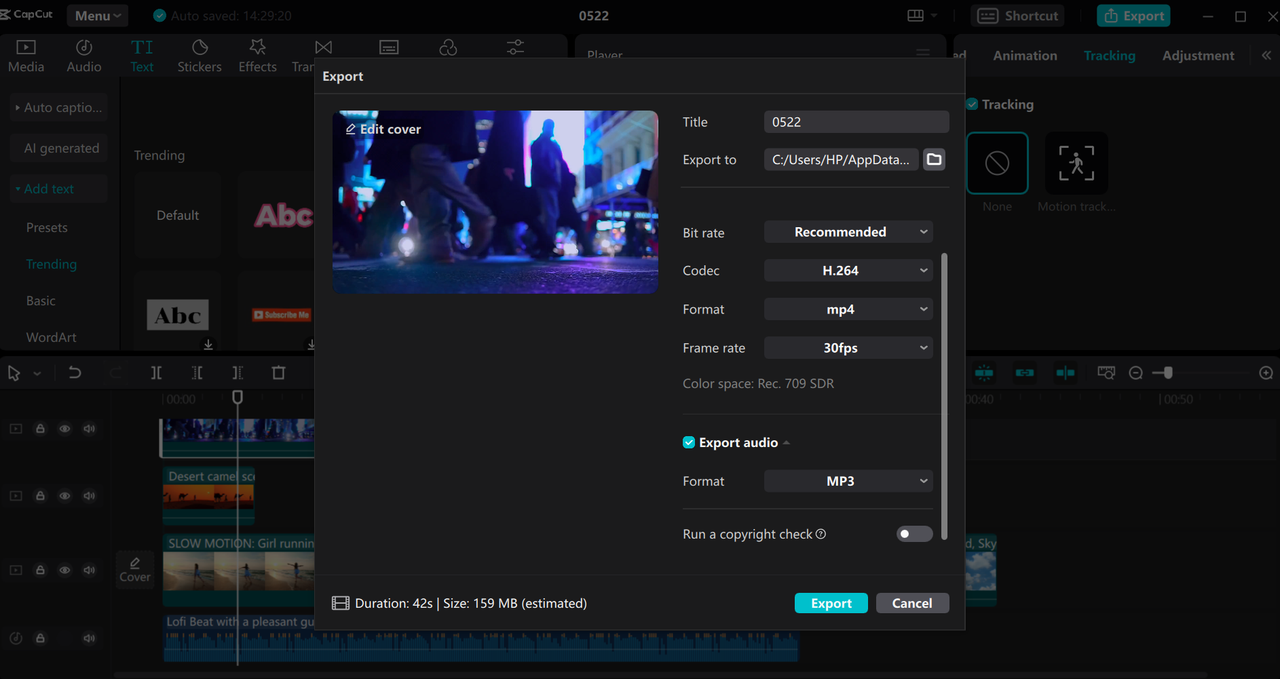
Task: Hide the Desert camel track eye icon
Action: [x=65, y=496]
